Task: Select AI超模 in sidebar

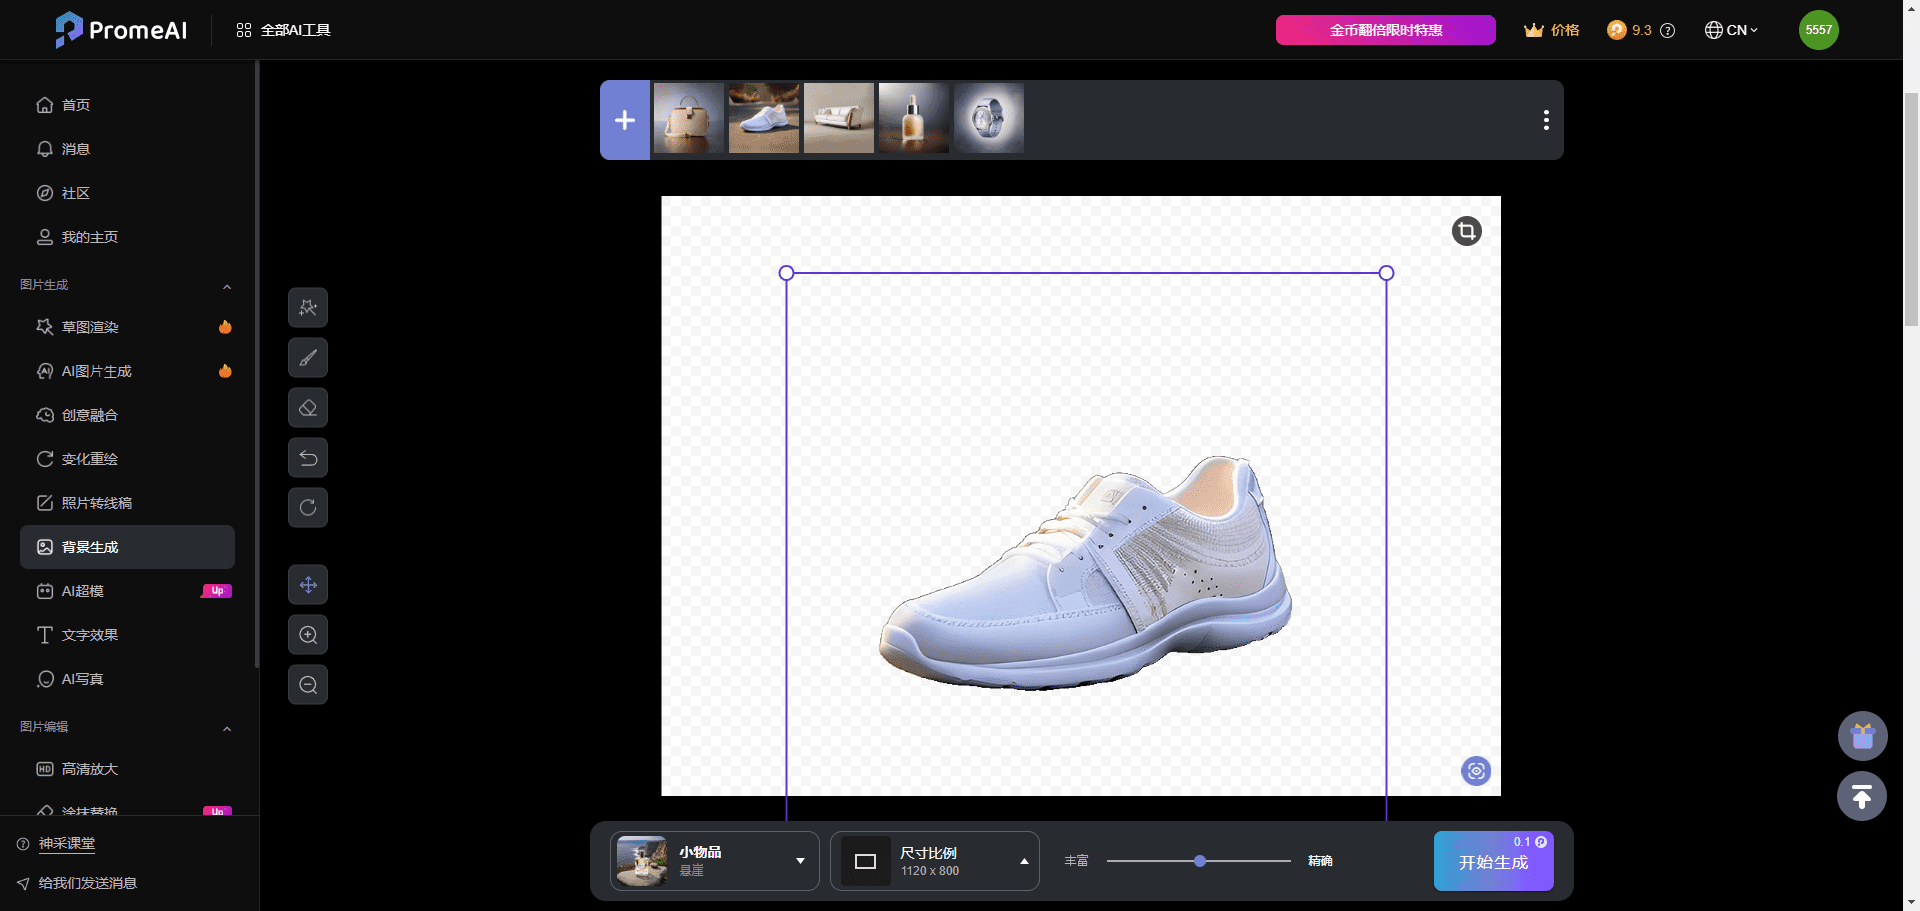Action: 127,591
